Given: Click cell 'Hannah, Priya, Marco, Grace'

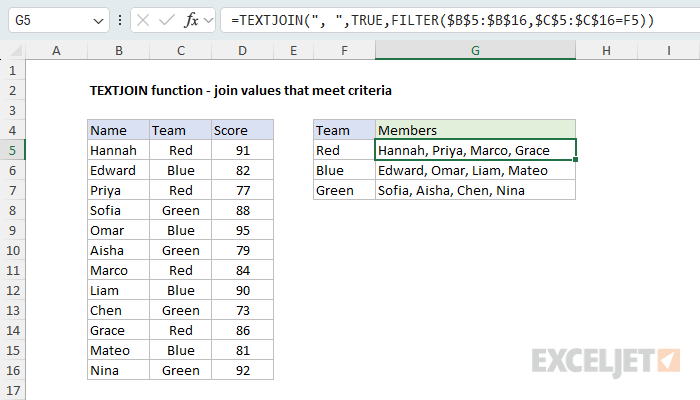Looking at the screenshot, I should click(475, 150).
